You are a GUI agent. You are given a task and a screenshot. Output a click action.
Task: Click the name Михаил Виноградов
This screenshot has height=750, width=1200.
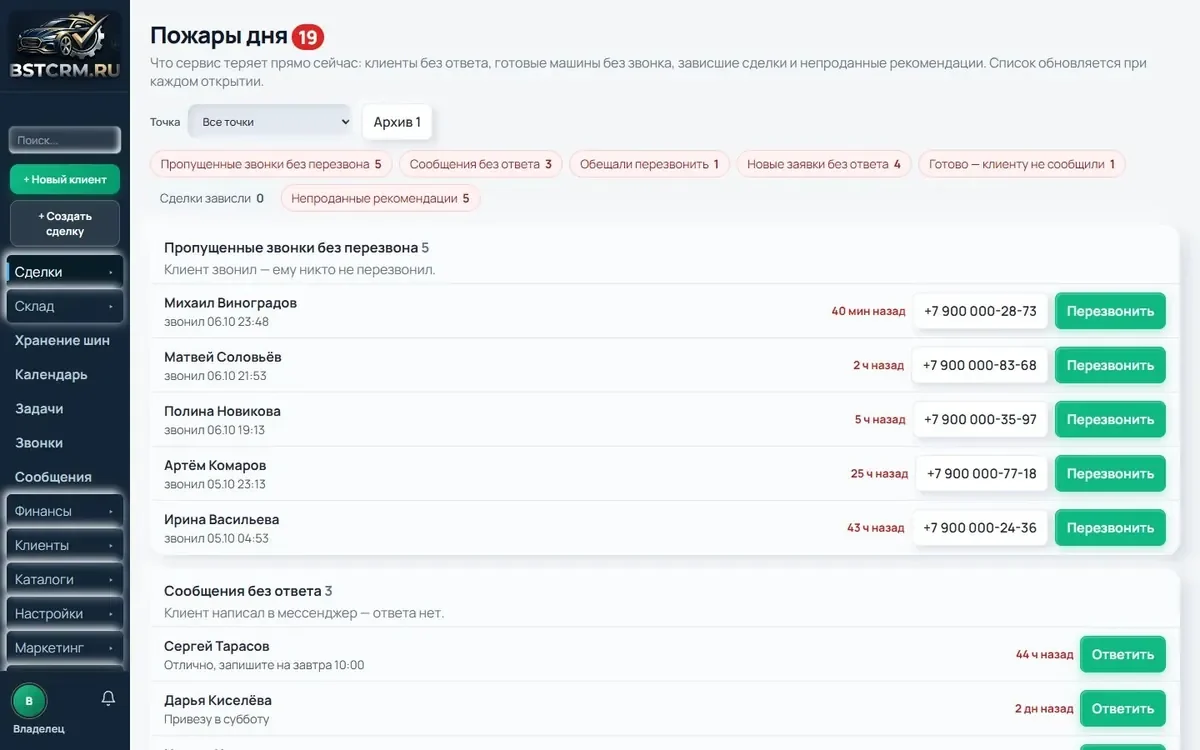pyautogui.click(x=230, y=303)
